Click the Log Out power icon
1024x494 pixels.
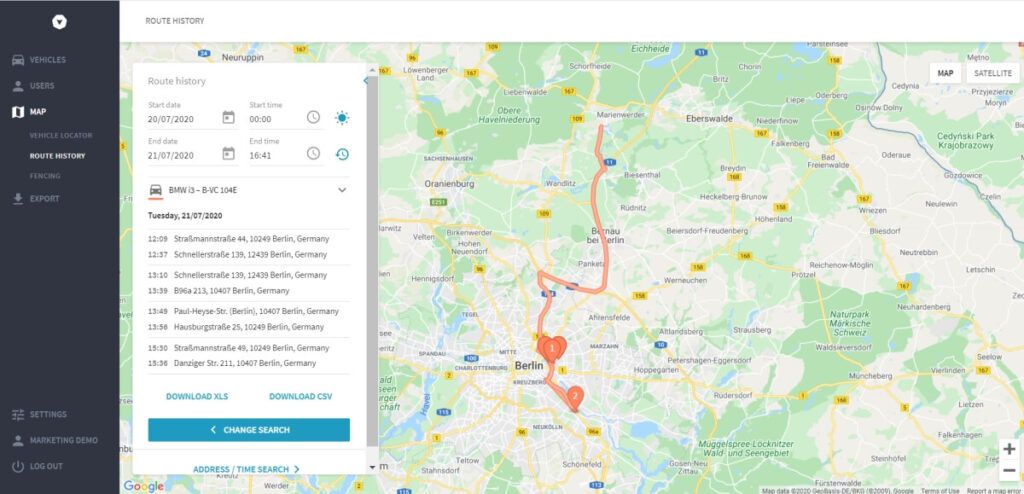(18, 467)
